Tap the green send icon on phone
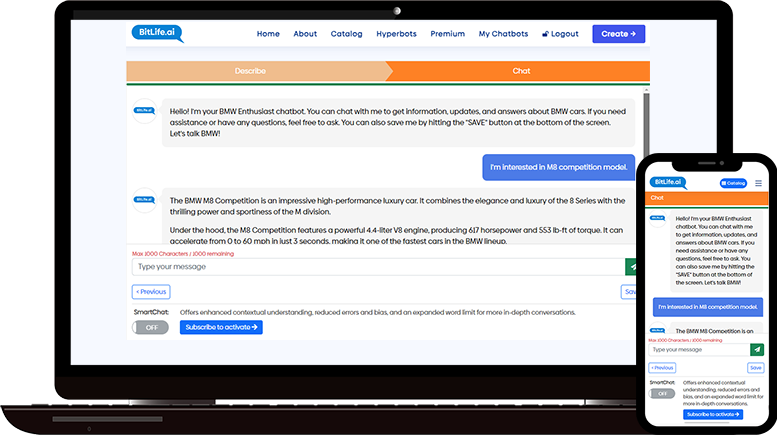The width and height of the screenshot is (777, 436). [x=757, y=350]
